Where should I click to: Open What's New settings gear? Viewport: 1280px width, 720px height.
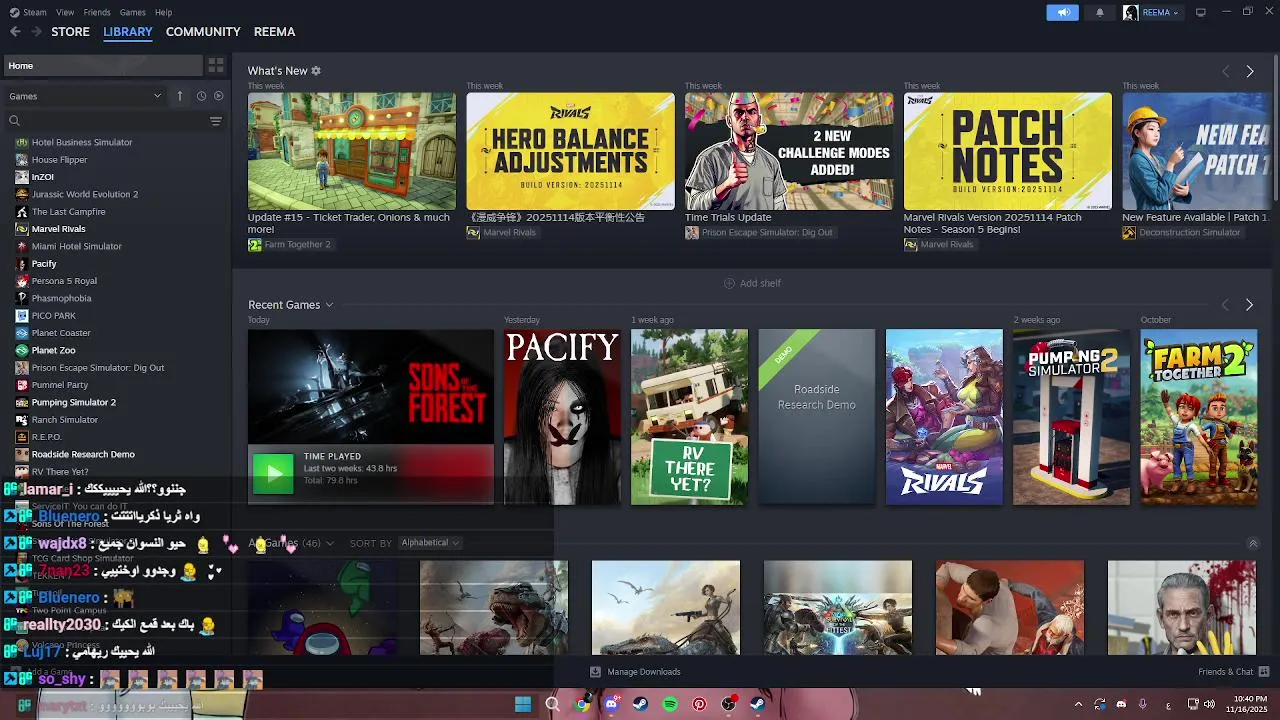pyautogui.click(x=316, y=71)
